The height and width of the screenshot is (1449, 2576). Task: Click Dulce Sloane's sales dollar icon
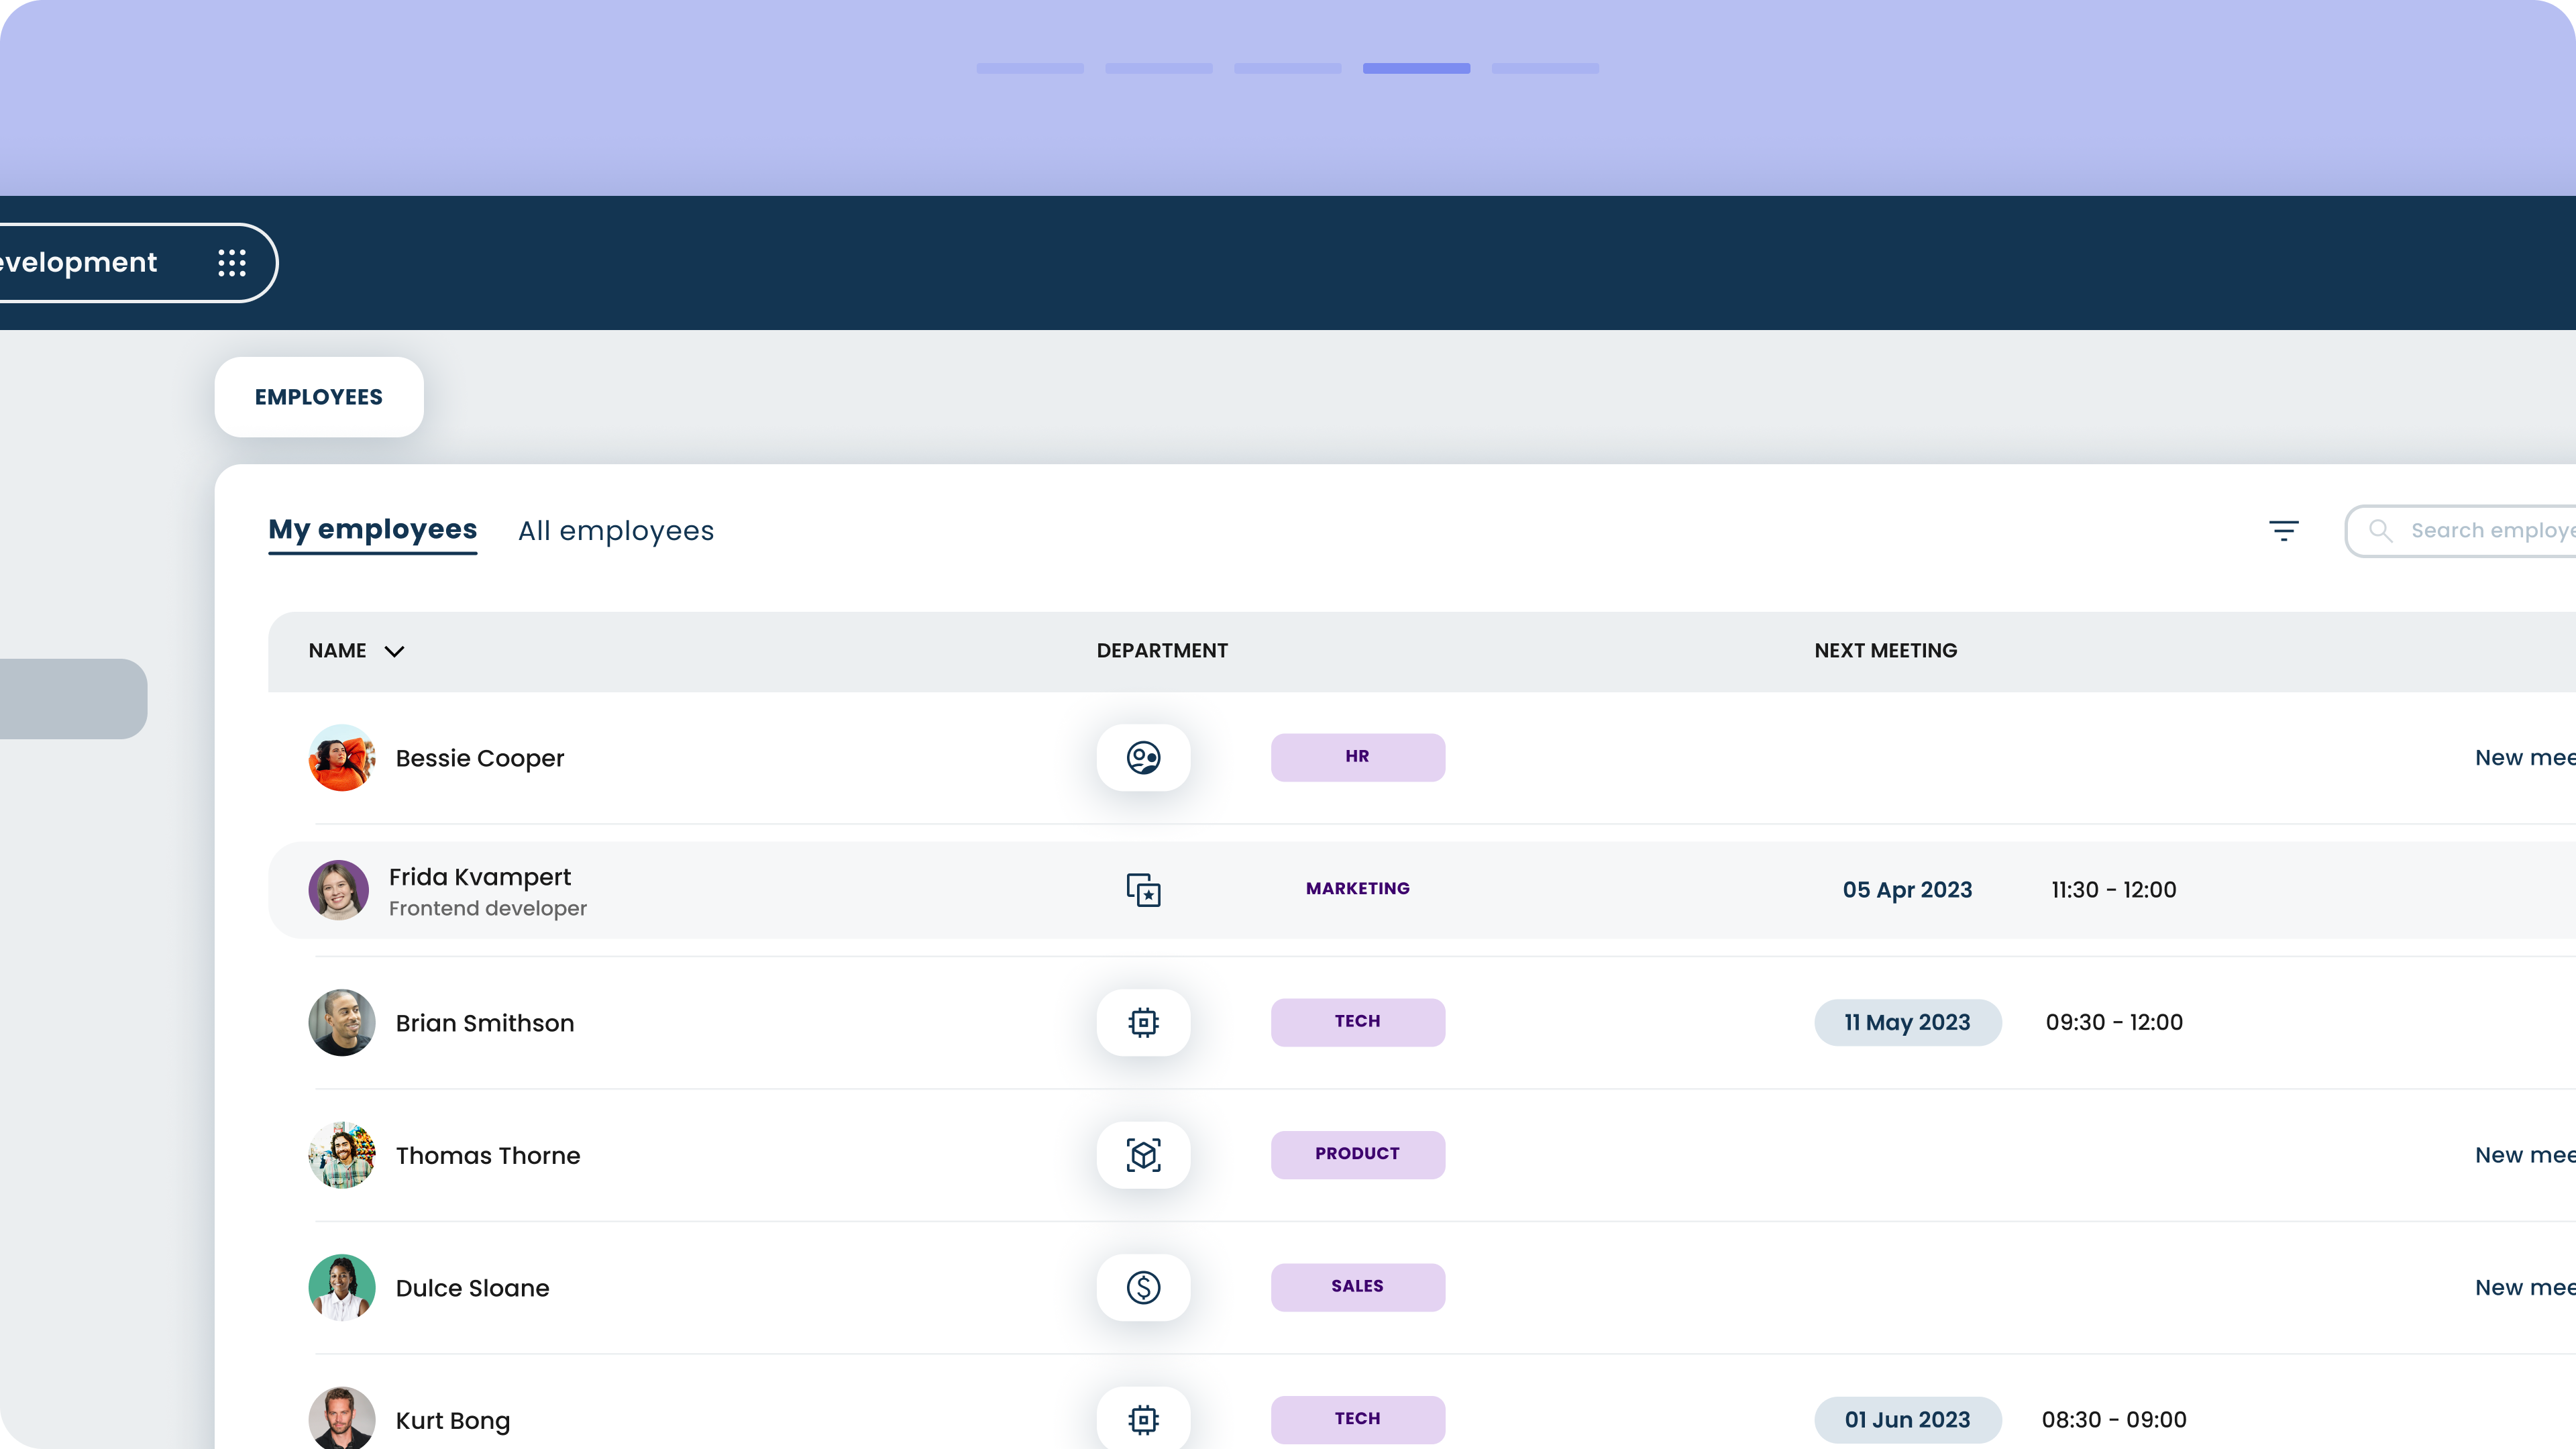click(1143, 1288)
